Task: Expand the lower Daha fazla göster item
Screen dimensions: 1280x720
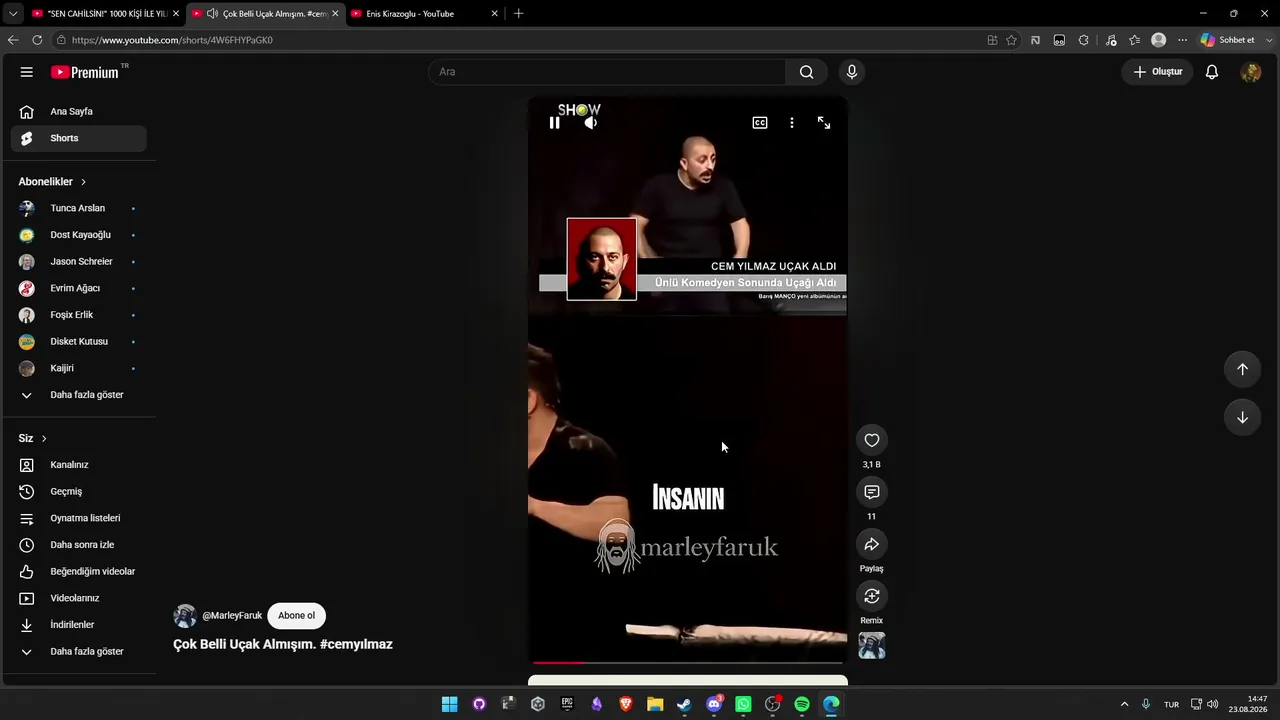Action: 79,652
